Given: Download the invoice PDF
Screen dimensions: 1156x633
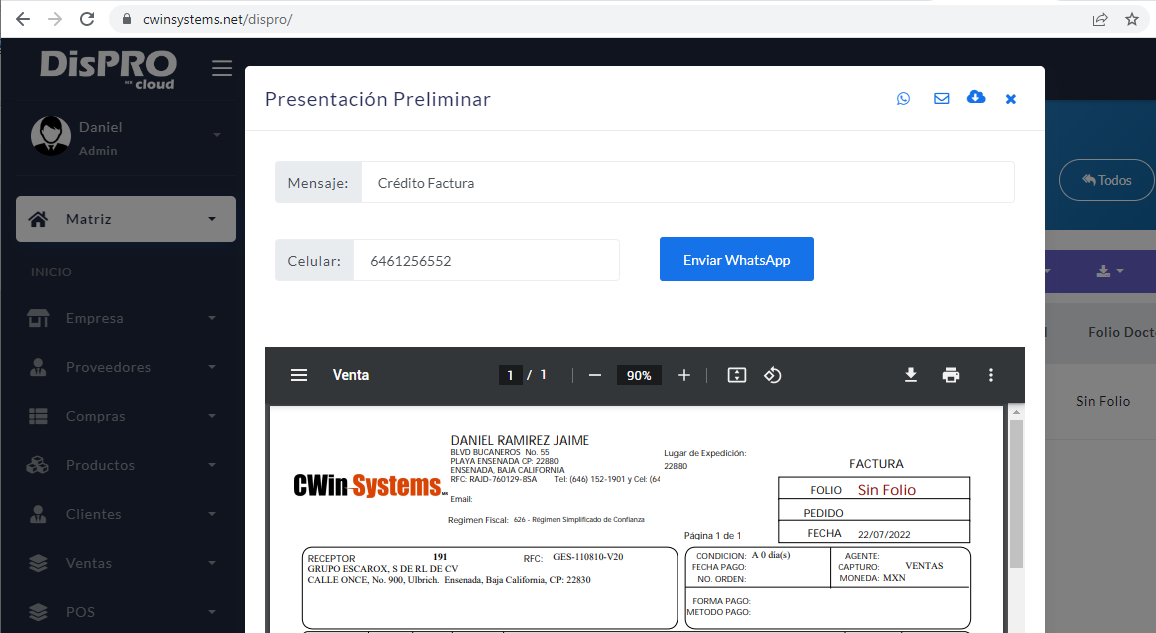Looking at the screenshot, I should [x=910, y=375].
